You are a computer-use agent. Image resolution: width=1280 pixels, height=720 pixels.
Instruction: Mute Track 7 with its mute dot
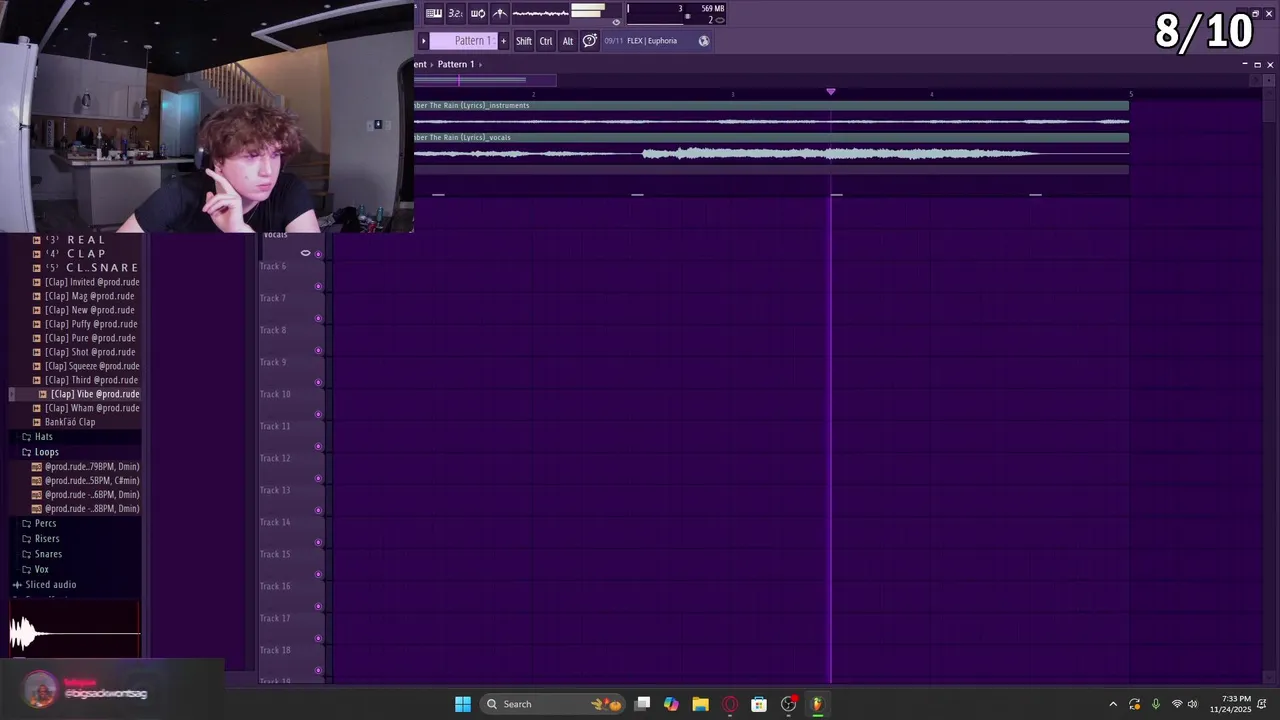coord(319,318)
